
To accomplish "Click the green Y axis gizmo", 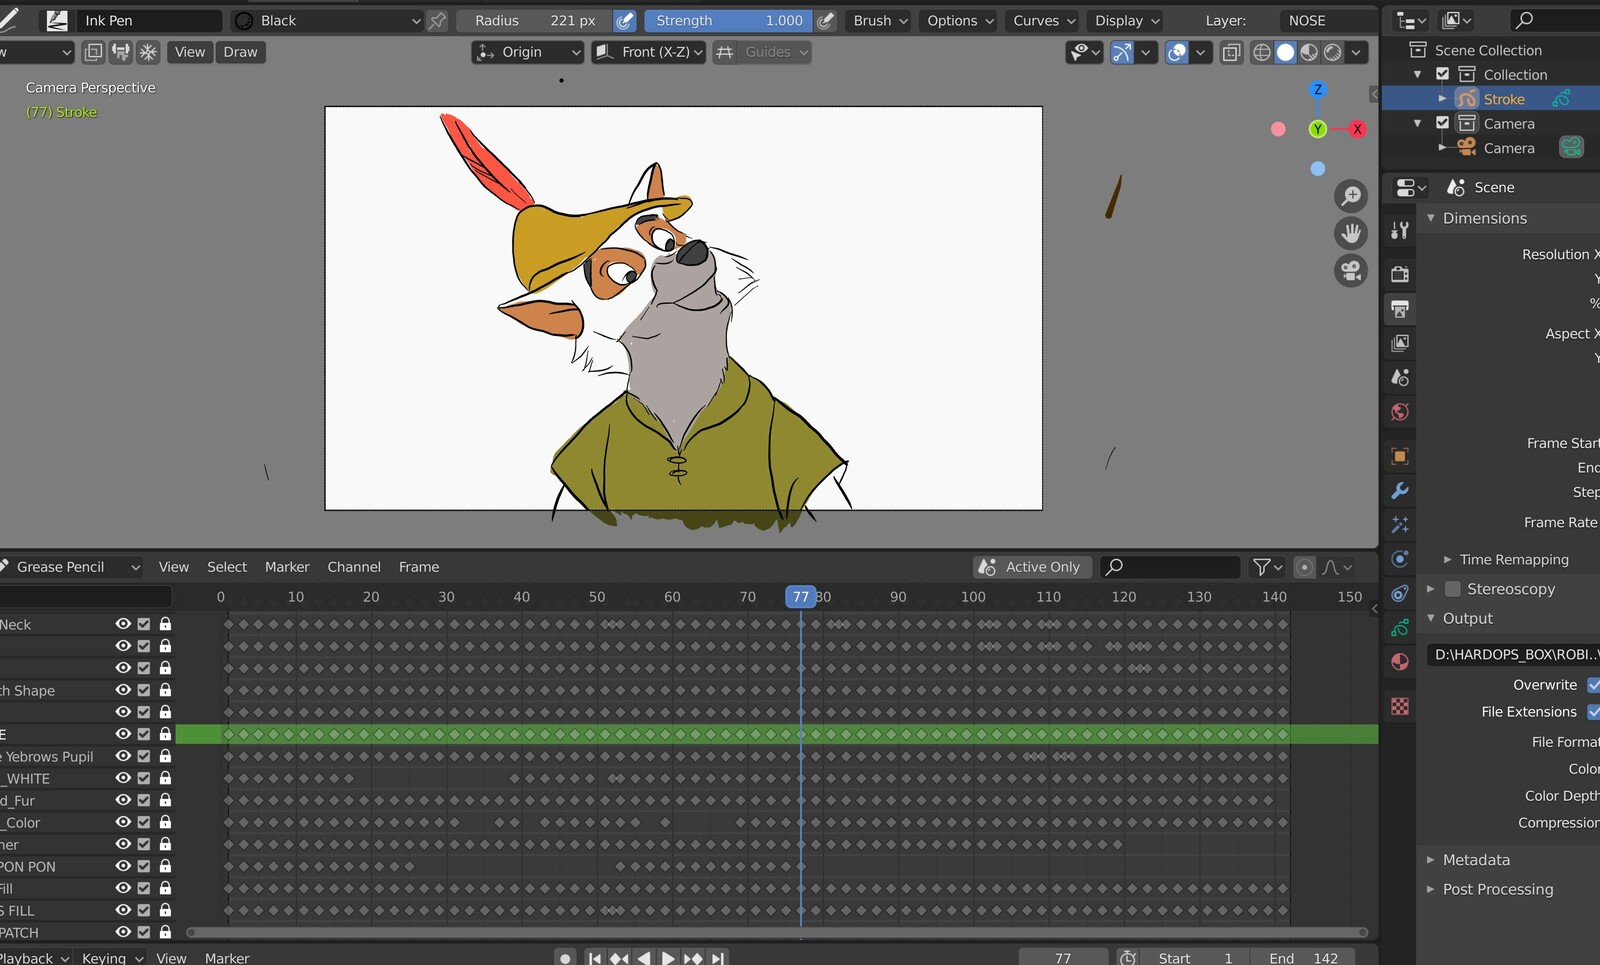I will click(1318, 129).
